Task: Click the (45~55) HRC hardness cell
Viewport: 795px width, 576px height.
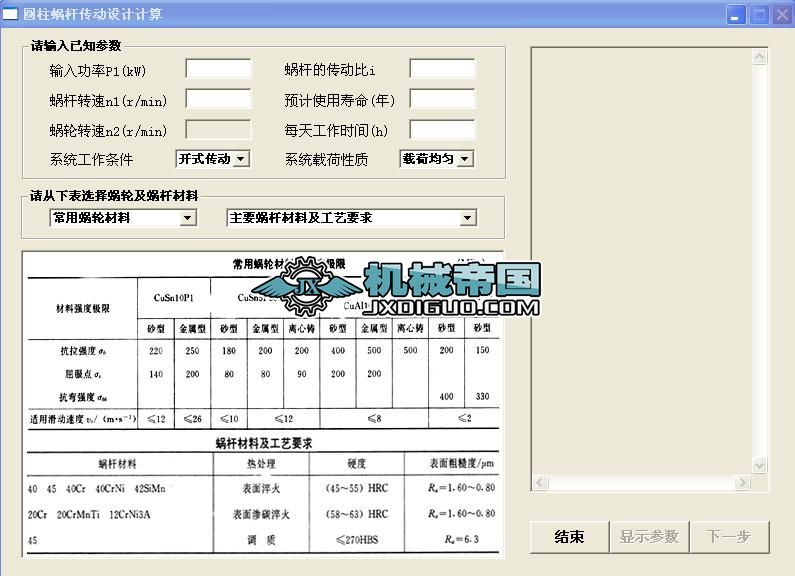Action: [357, 488]
